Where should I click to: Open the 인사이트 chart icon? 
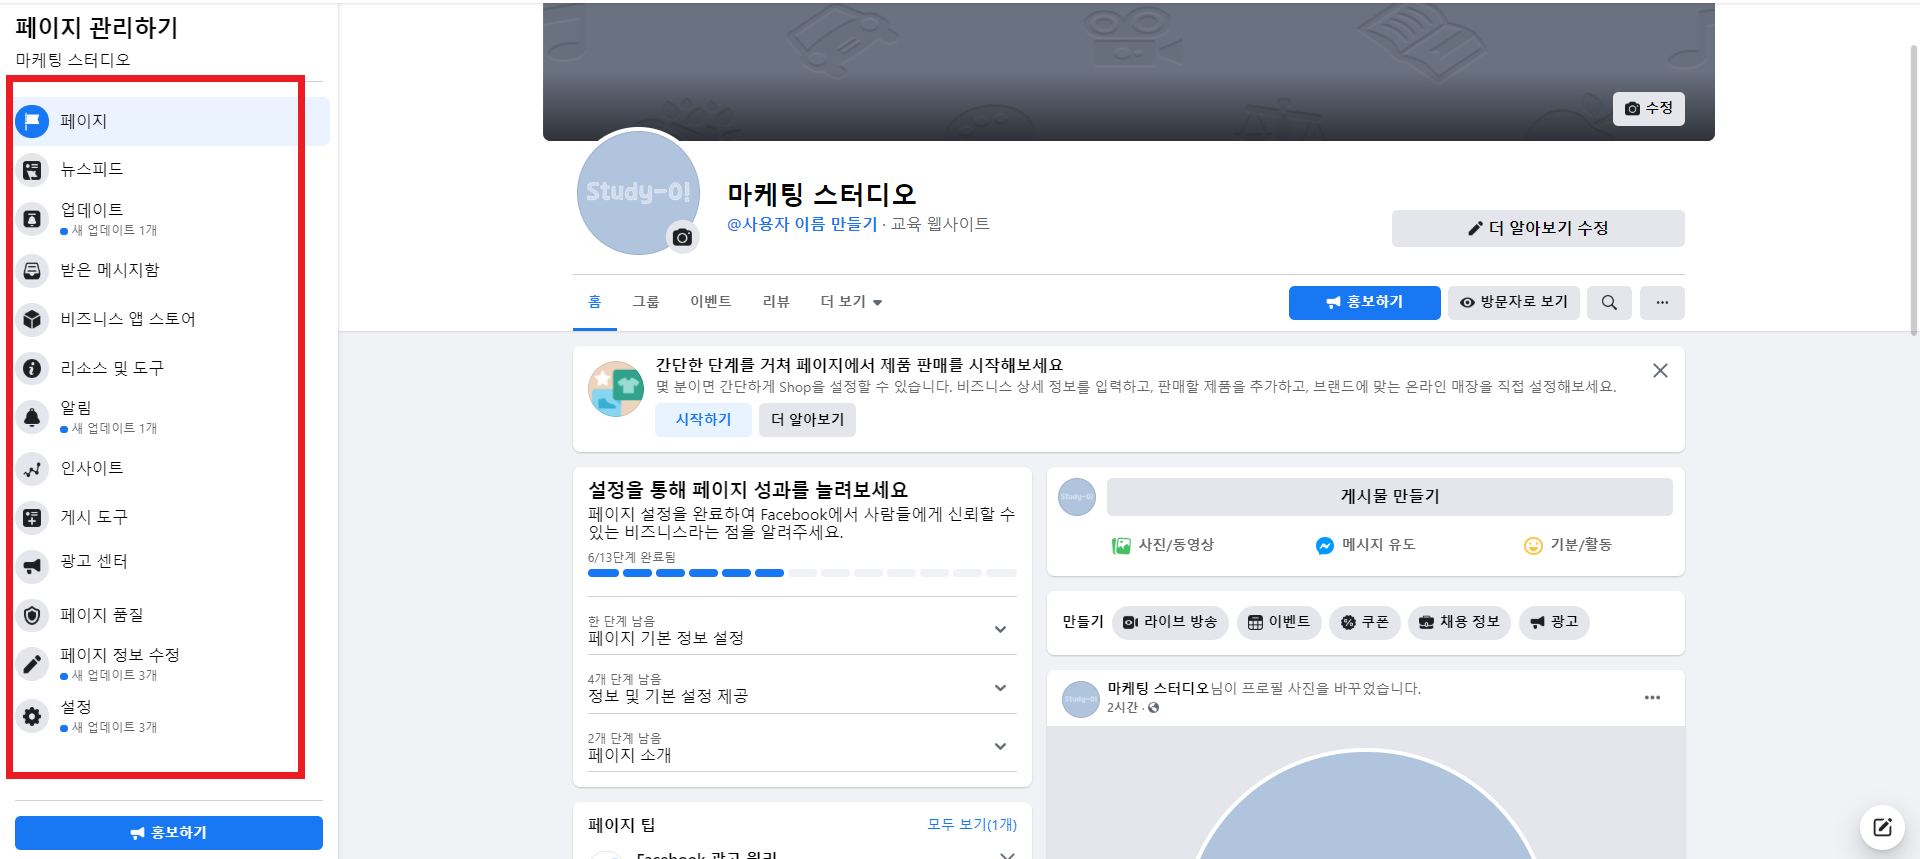[32, 468]
